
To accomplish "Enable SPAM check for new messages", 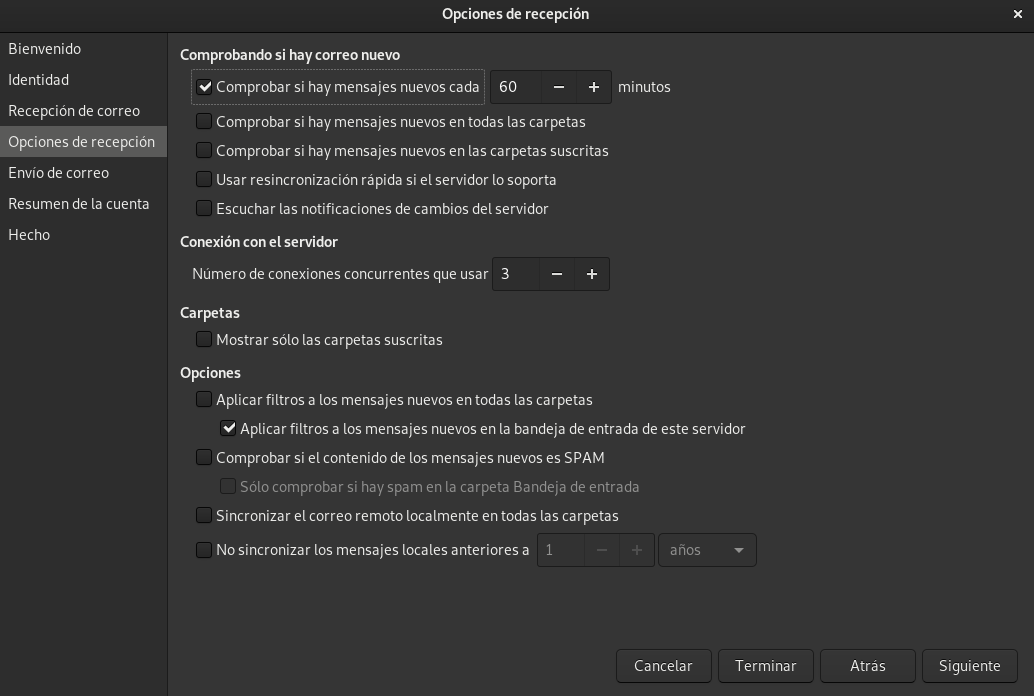I will click(x=204, y=458).
